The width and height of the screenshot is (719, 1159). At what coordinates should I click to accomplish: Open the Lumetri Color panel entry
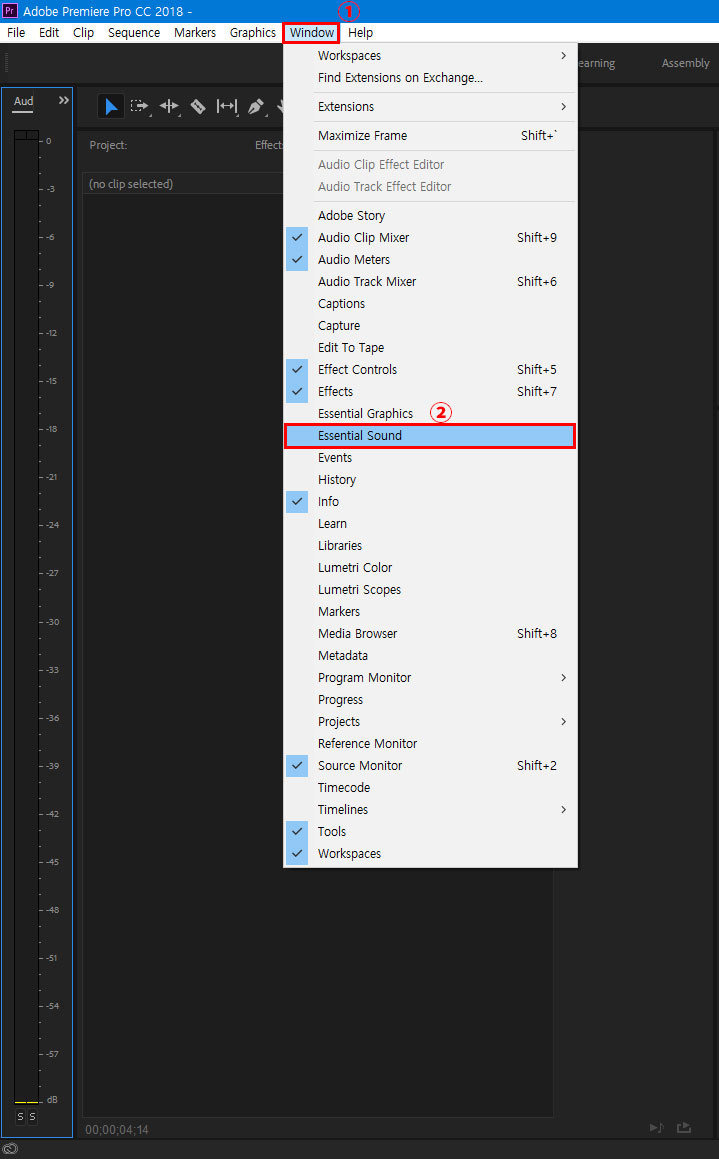(430, 568)
